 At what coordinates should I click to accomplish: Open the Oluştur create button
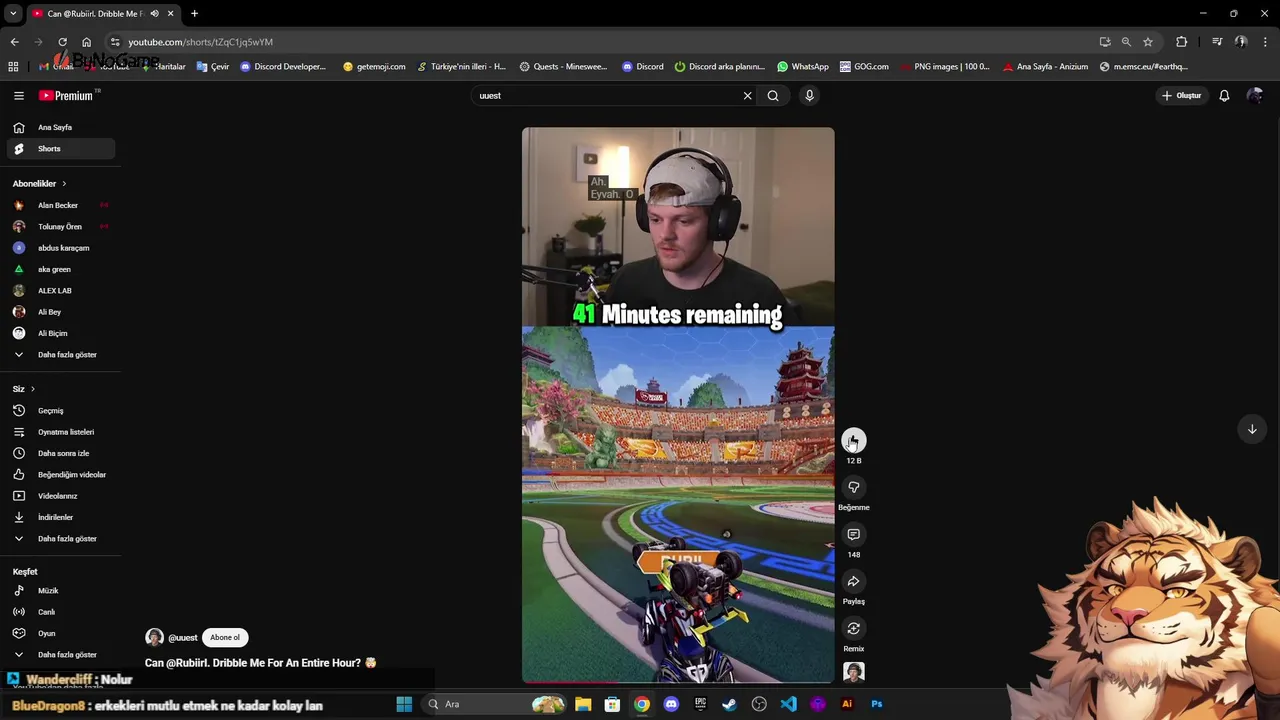pos(1181,96)
